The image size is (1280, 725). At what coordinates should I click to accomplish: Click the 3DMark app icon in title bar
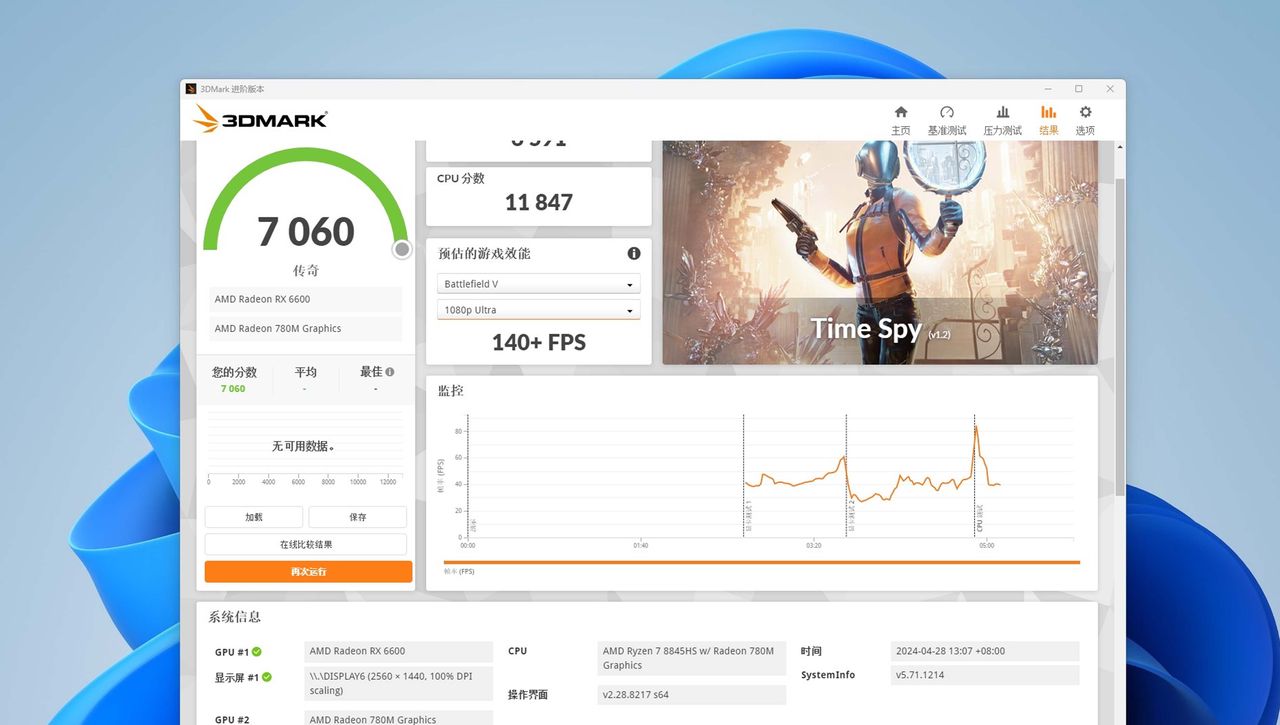[x=191, y=89]
